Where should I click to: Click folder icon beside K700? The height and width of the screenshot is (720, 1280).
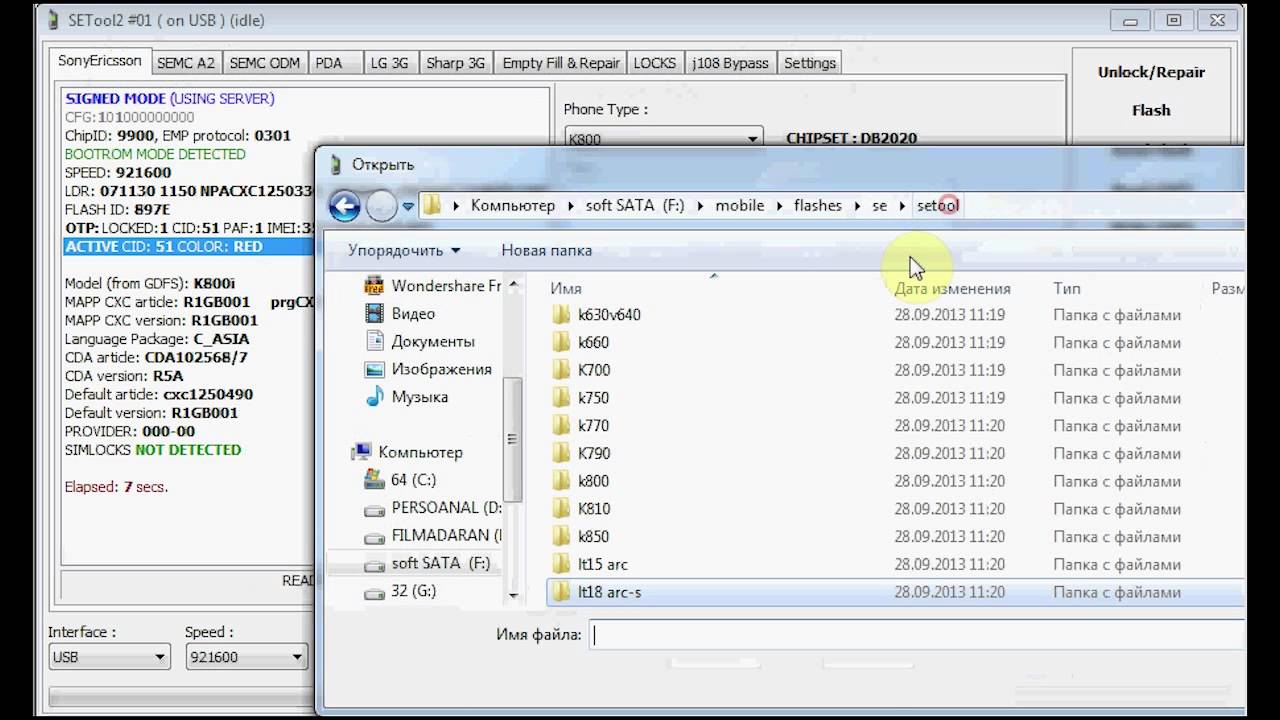point(561,370)
